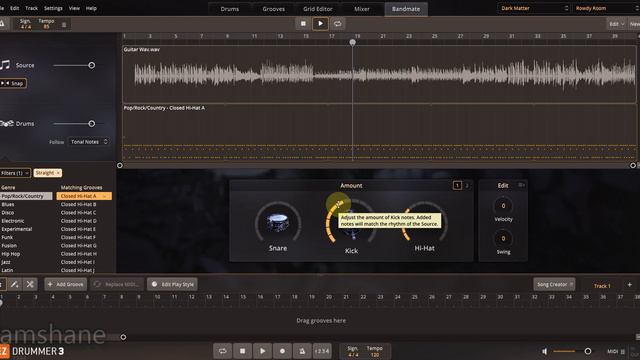The image size is (640, 360).
Task: Click the Guitar Wav.wav waveform clip
Action: click(x=379, y=74)
